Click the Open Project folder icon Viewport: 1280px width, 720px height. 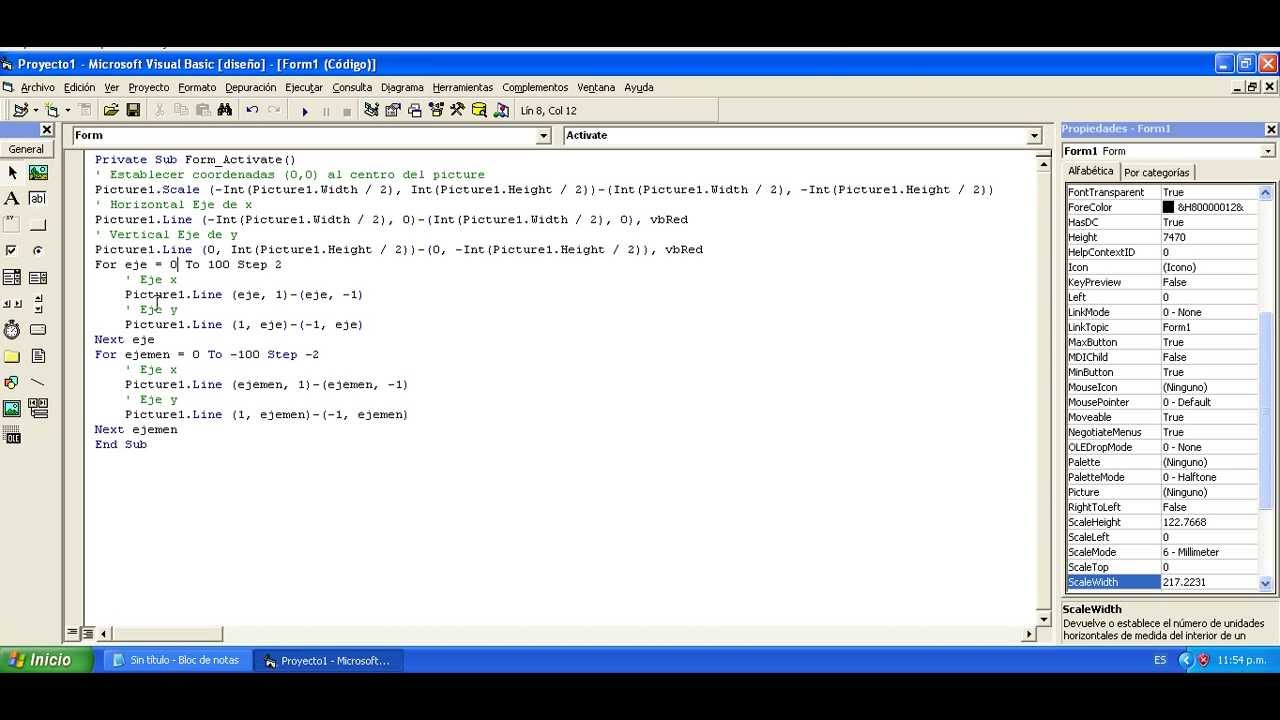coord(111,110)
